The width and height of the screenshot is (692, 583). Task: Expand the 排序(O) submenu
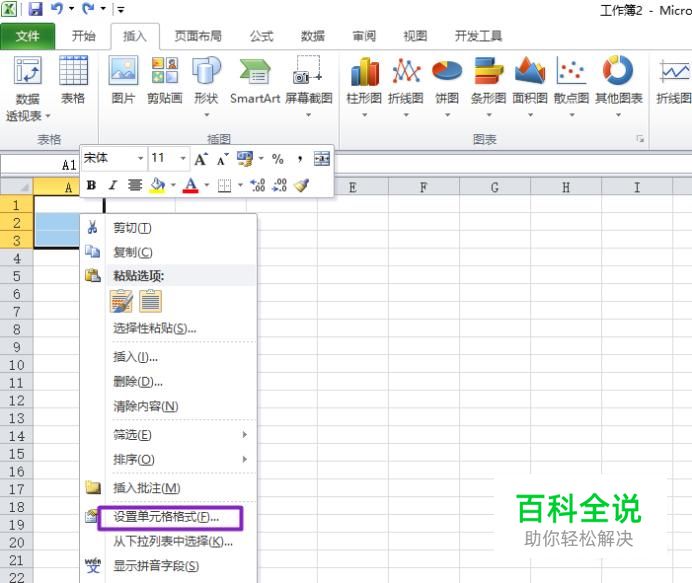coord(168,460)
